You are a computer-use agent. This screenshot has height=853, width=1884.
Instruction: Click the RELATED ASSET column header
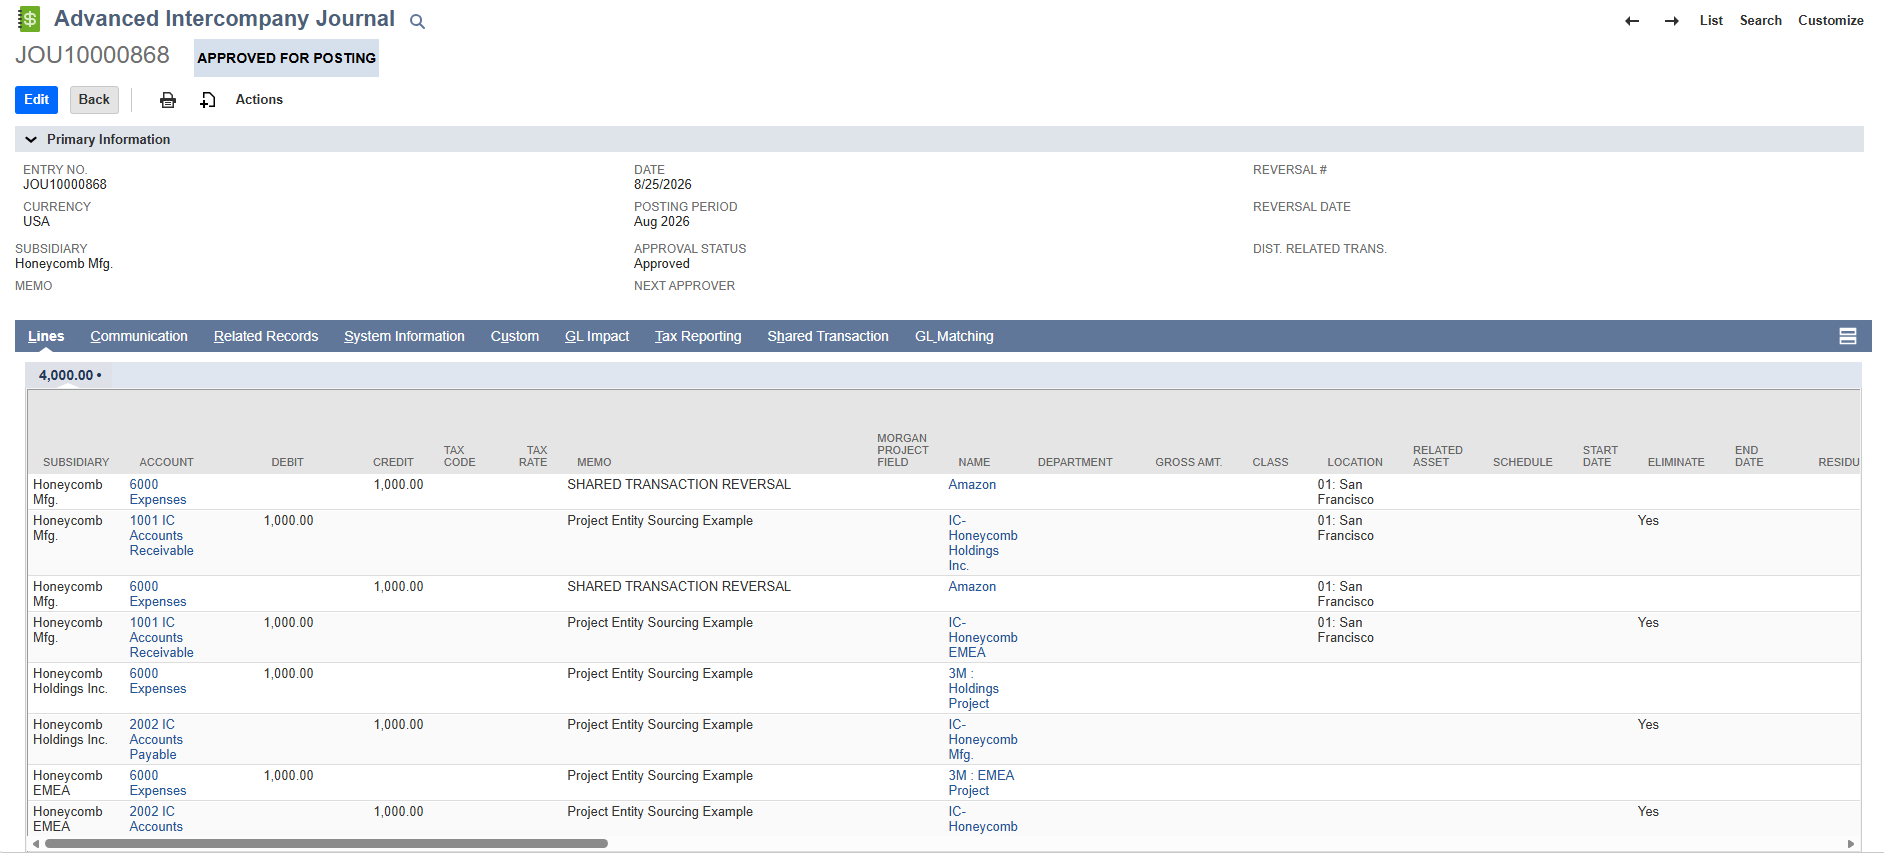tap(1438, 456)
